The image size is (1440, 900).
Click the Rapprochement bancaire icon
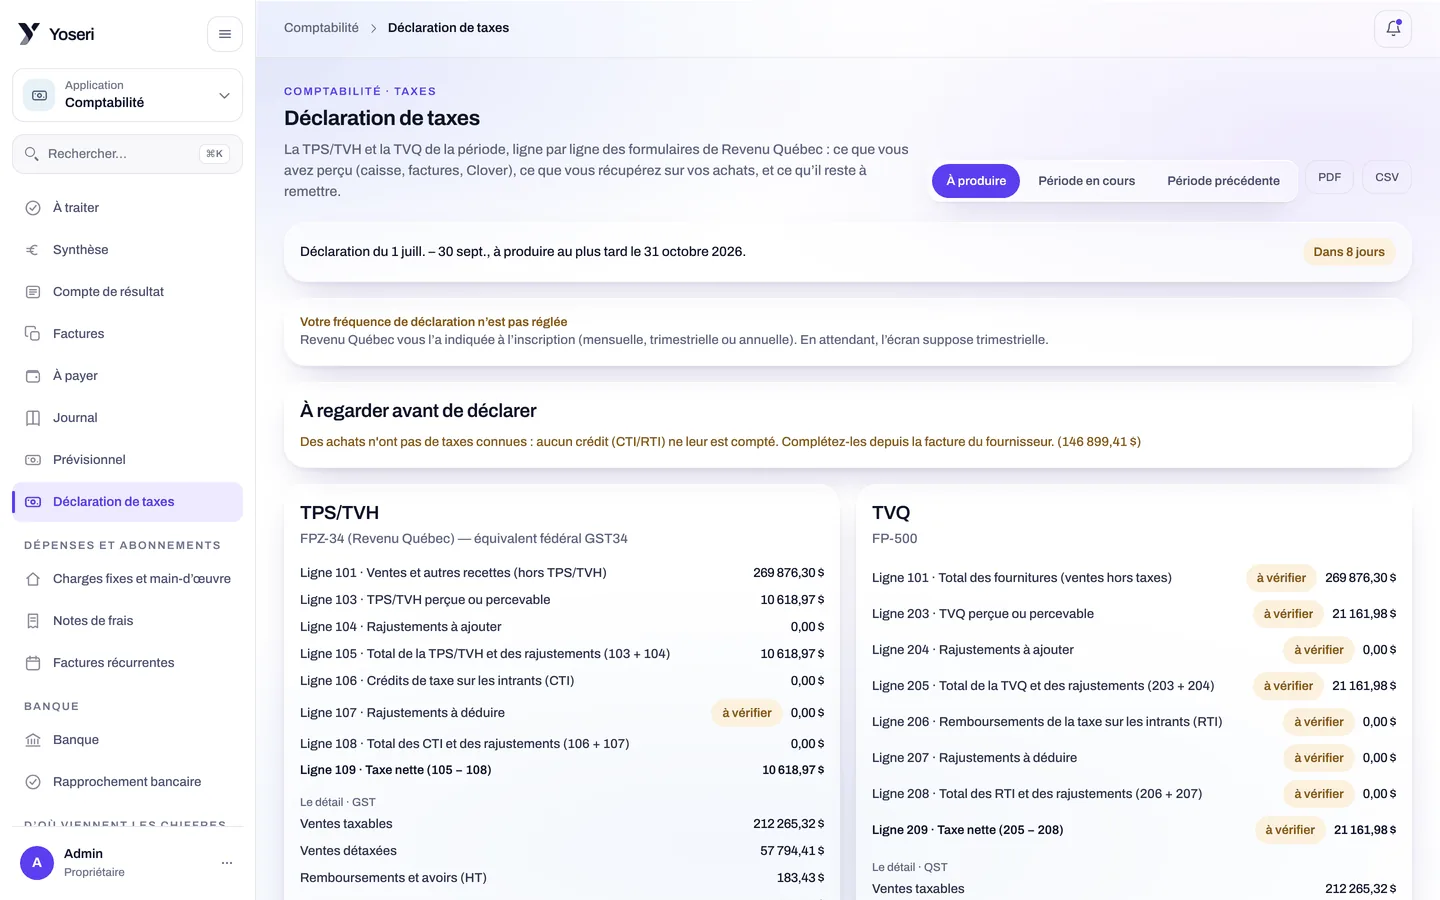(33, 782)
